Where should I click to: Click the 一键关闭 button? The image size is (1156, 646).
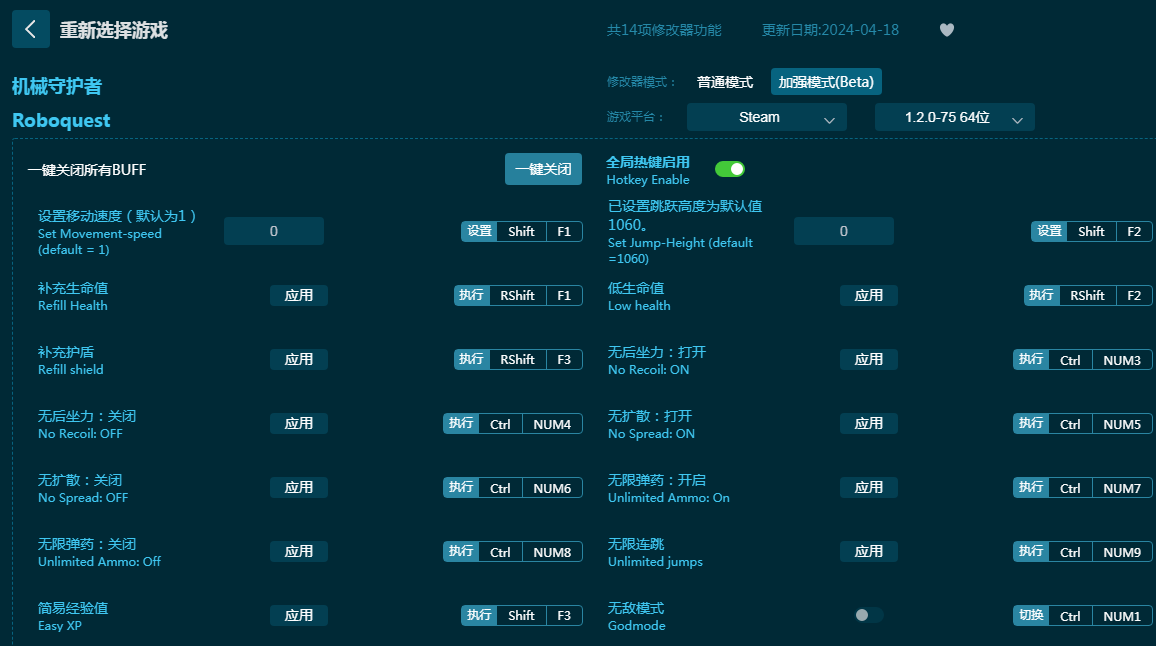pyautogui.click(x=543, y=170)
